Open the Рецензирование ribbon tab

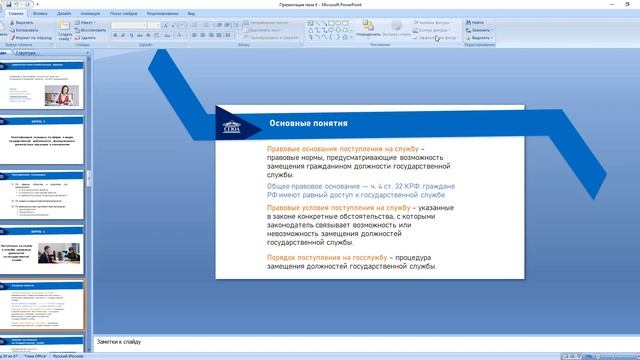coord(162,13)
